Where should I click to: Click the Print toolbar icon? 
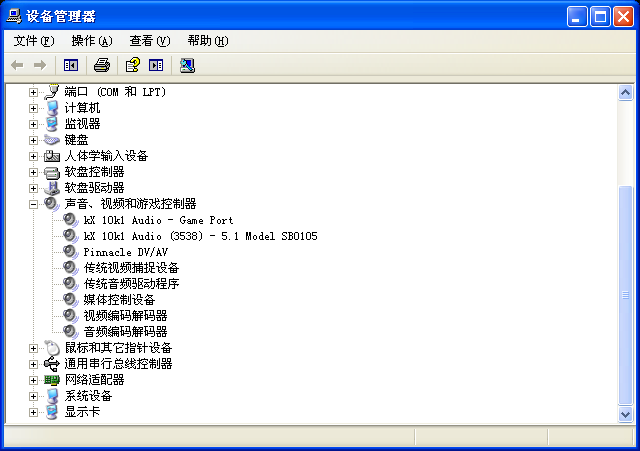(x=102, y=65)
